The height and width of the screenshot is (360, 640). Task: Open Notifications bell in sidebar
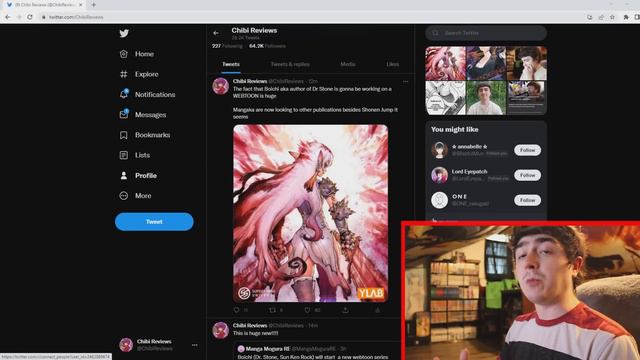pos(147,94)
